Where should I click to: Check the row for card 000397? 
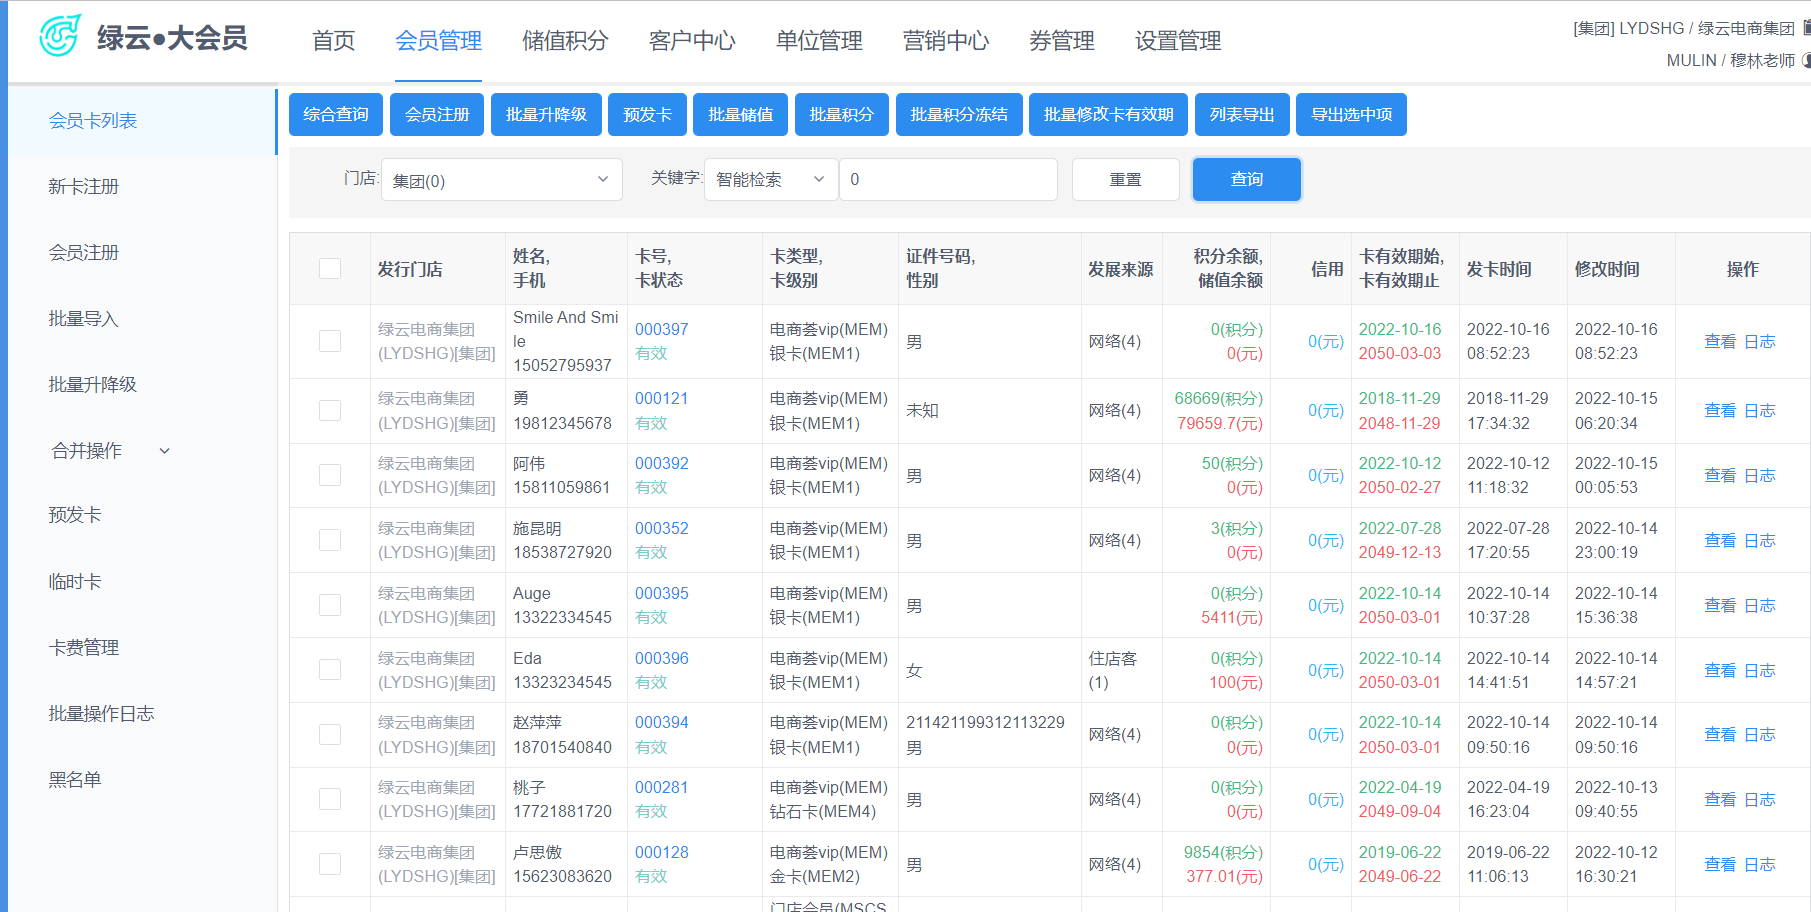[330, 341]
